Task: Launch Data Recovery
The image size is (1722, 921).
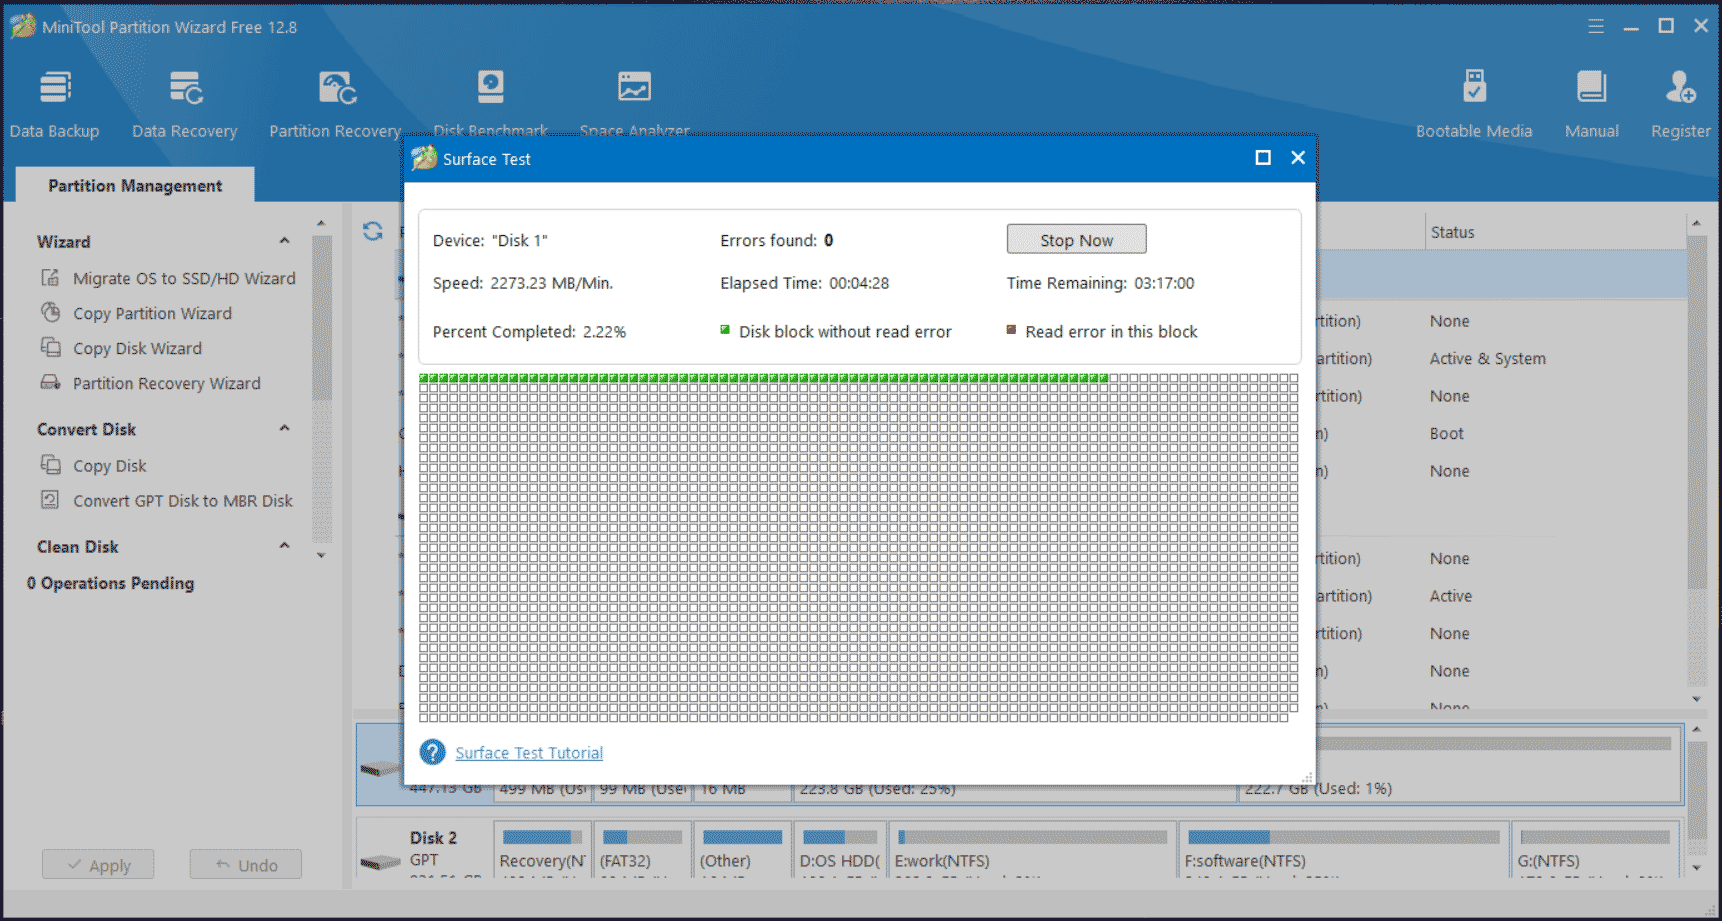Action: coord(184,100)
